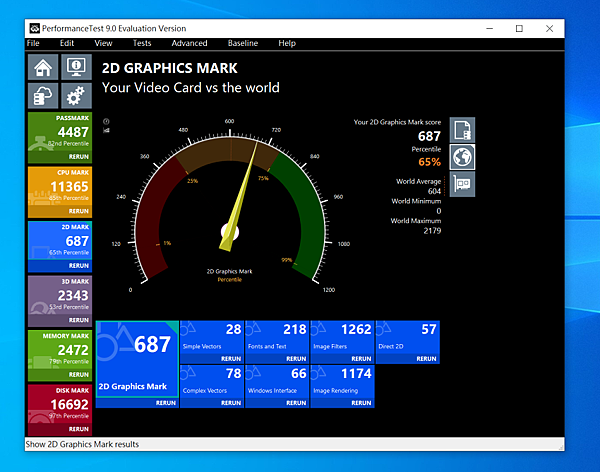The image size is (600, 472).
Task: Click the status bar 'Show 2D Graphics Mark results'
Action: click(82, 444)
